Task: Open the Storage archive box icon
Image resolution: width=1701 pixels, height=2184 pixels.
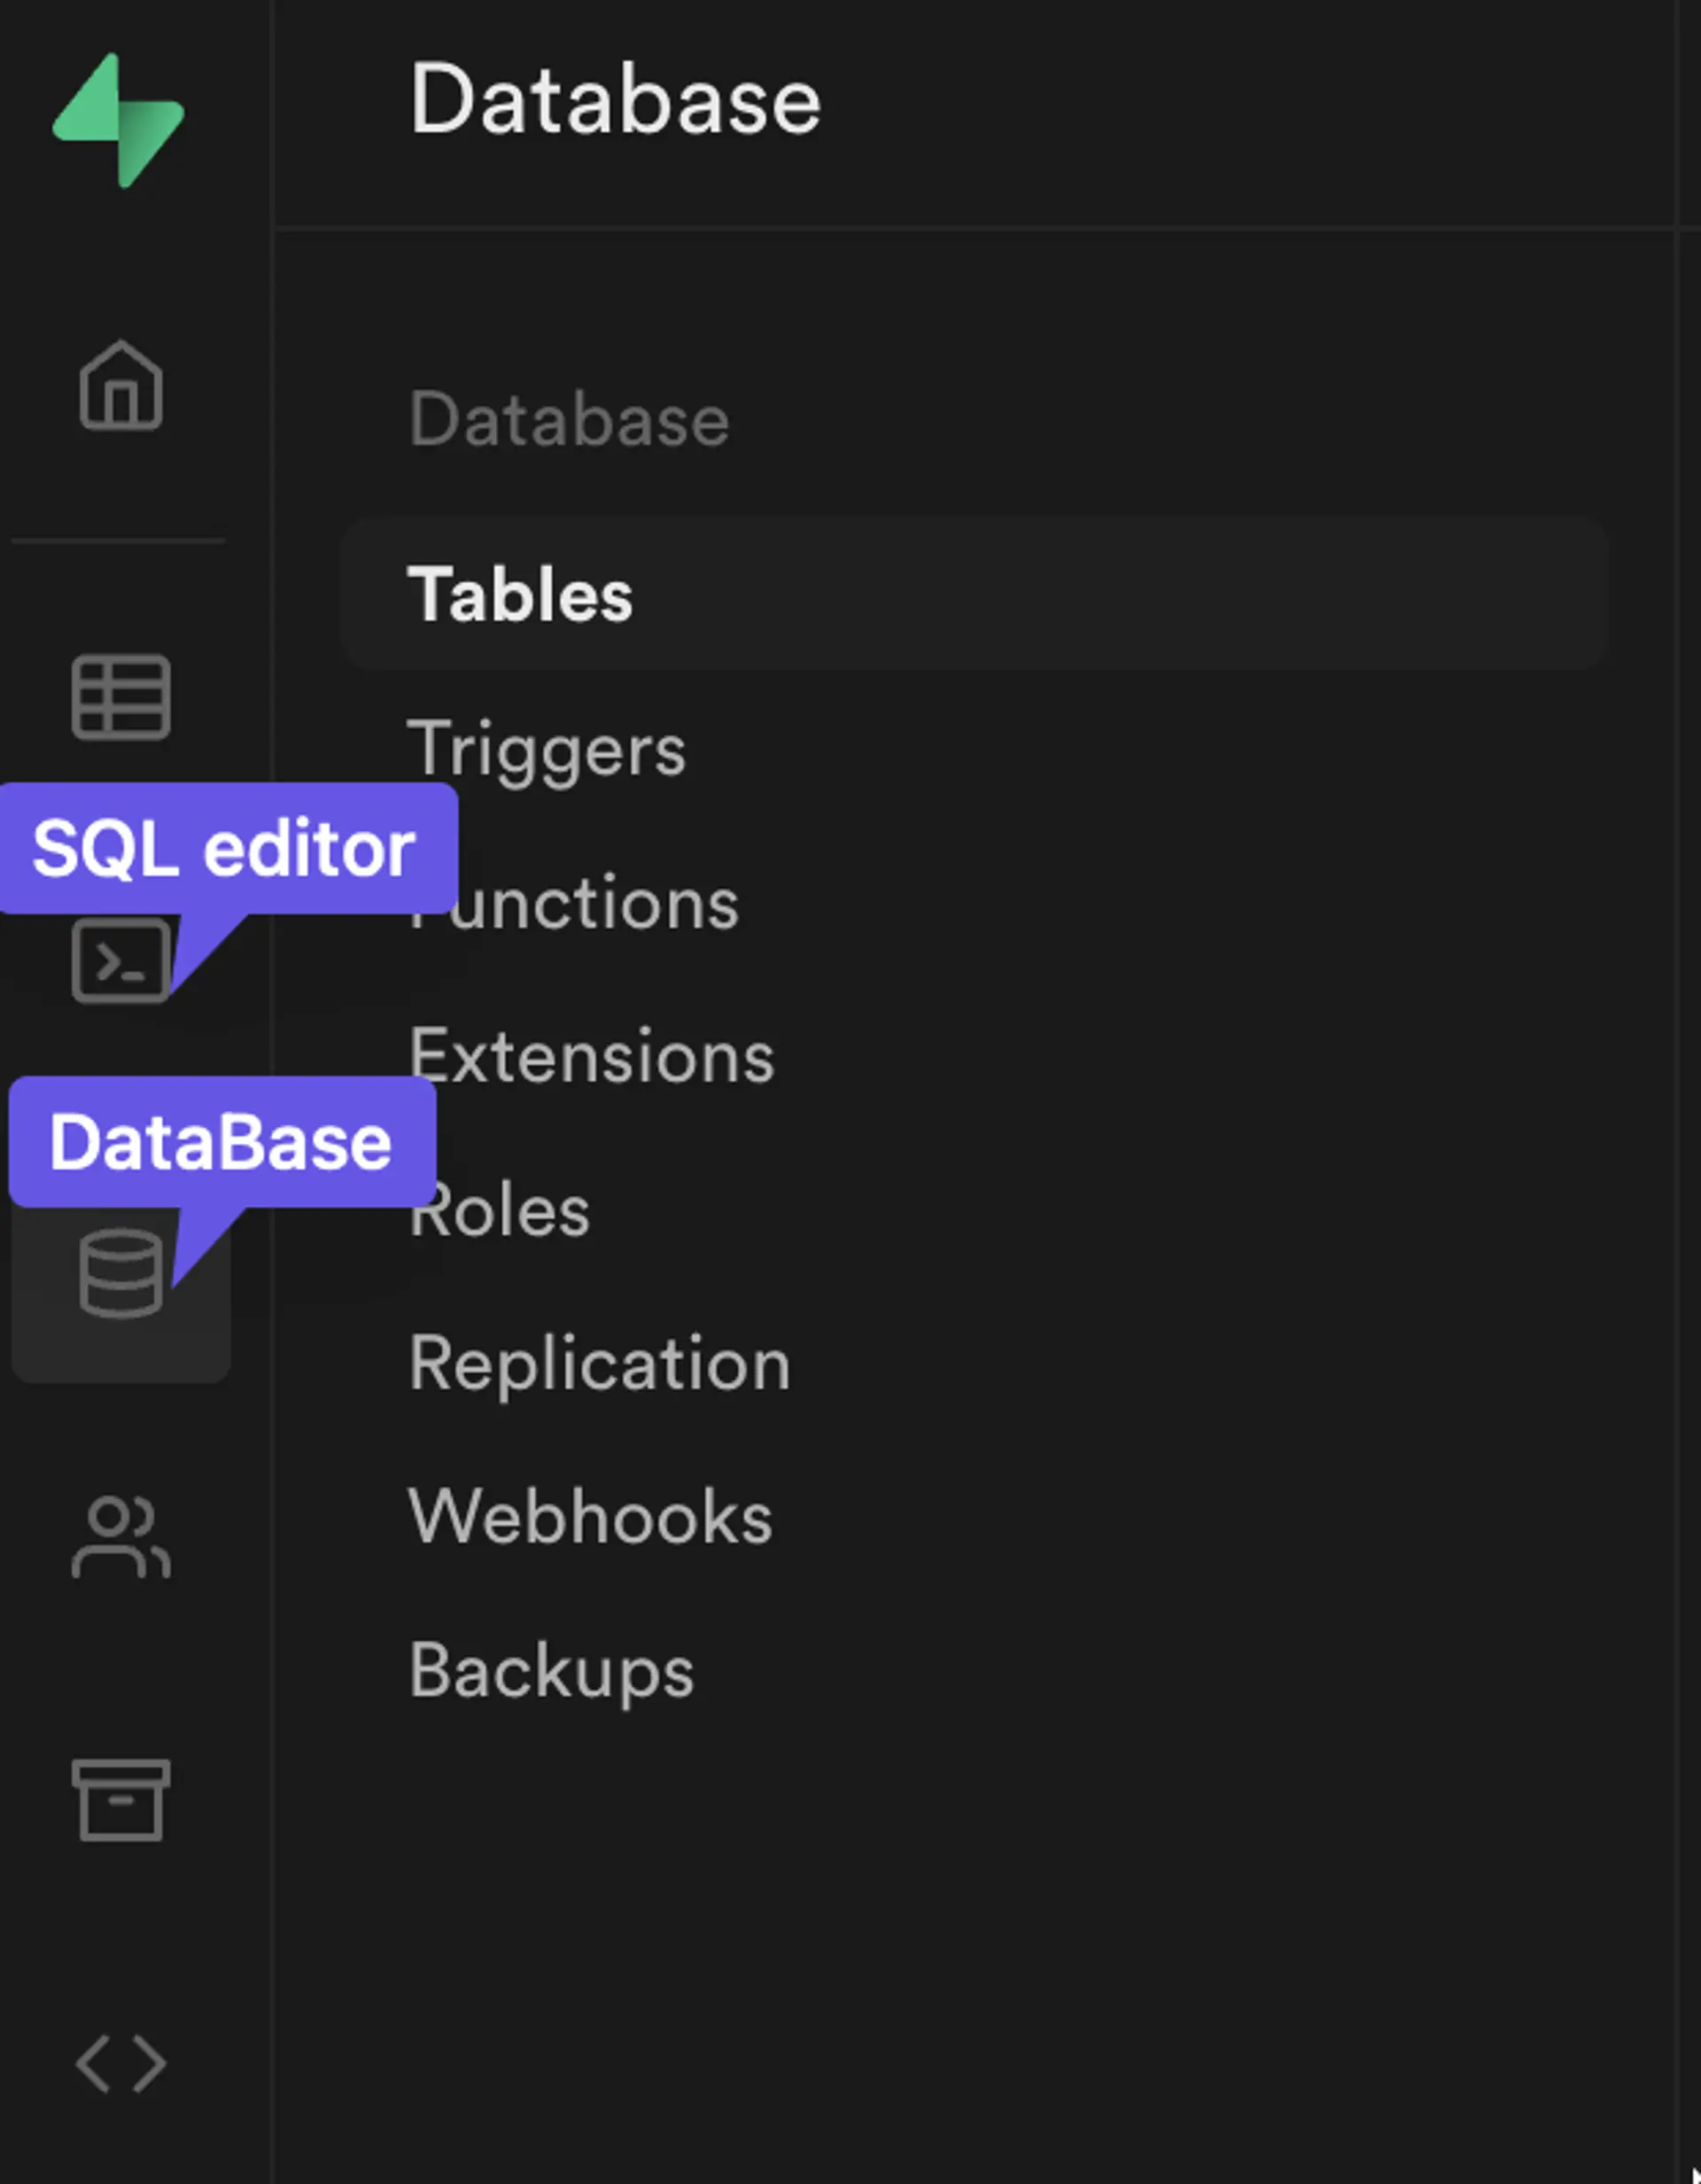Action: pos(121,1800)
